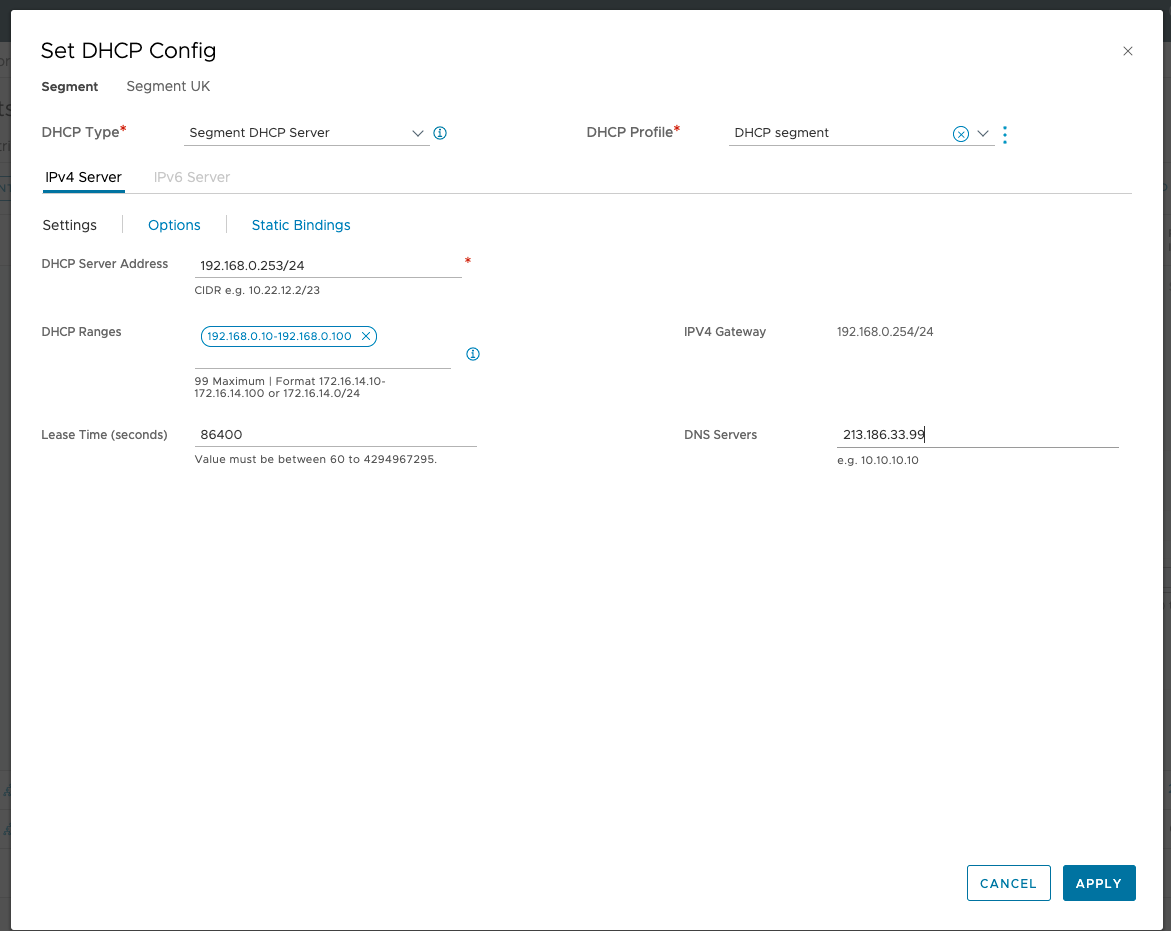This screenshot has width=1171, height=931.
Task: Open the Settings sub-tab
Action: point(70,225)
